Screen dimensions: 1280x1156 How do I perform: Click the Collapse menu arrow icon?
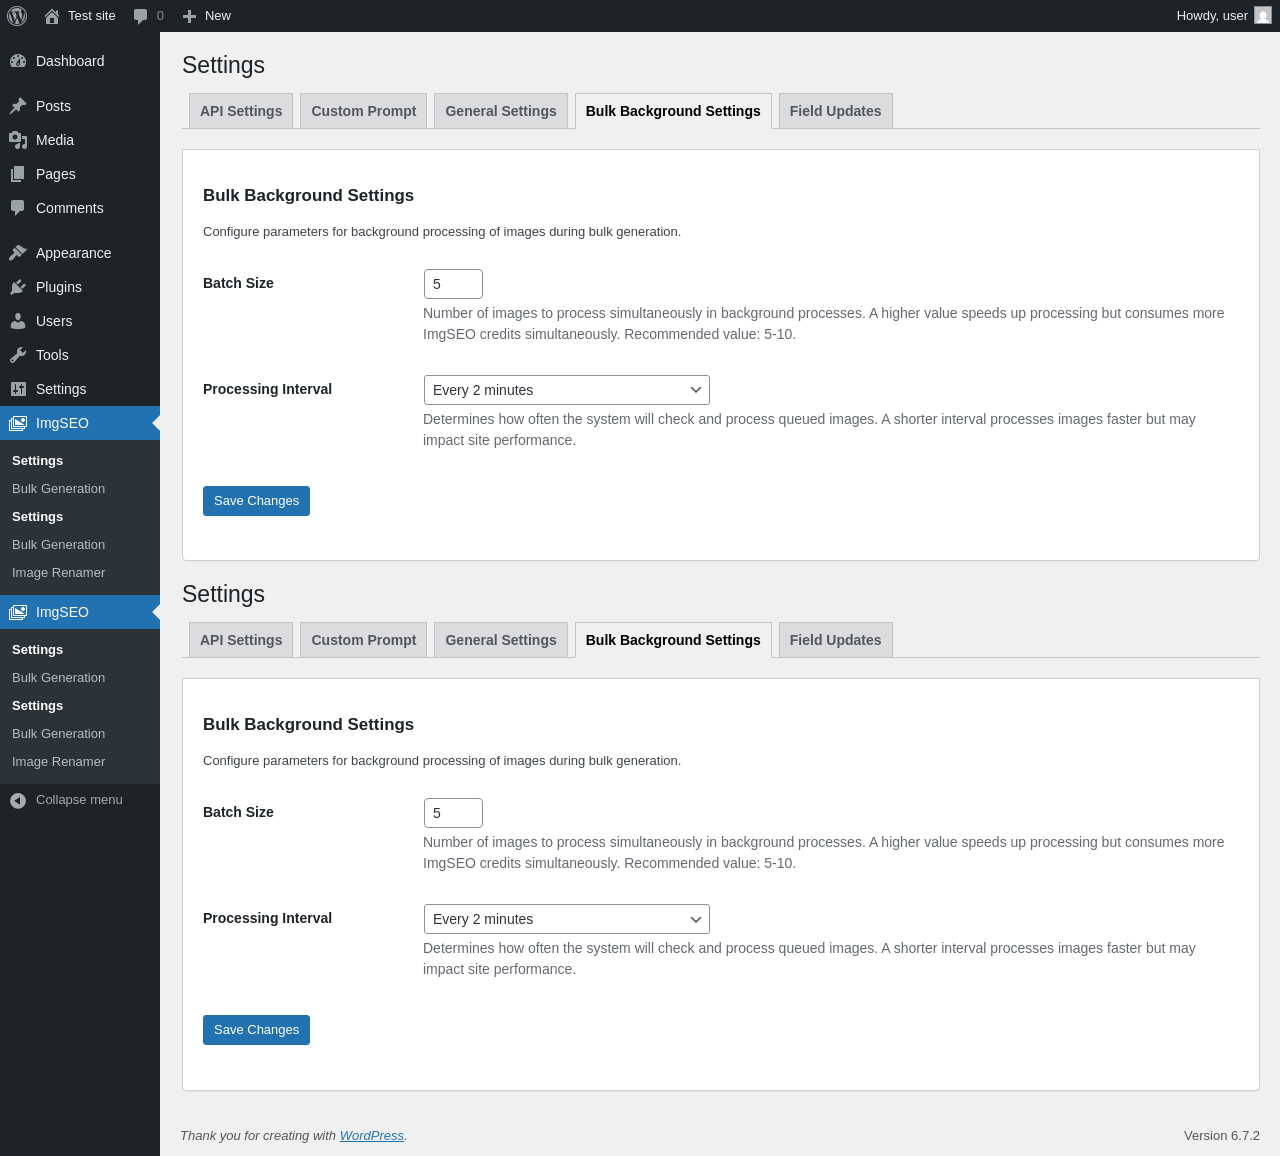click(18, 800)
